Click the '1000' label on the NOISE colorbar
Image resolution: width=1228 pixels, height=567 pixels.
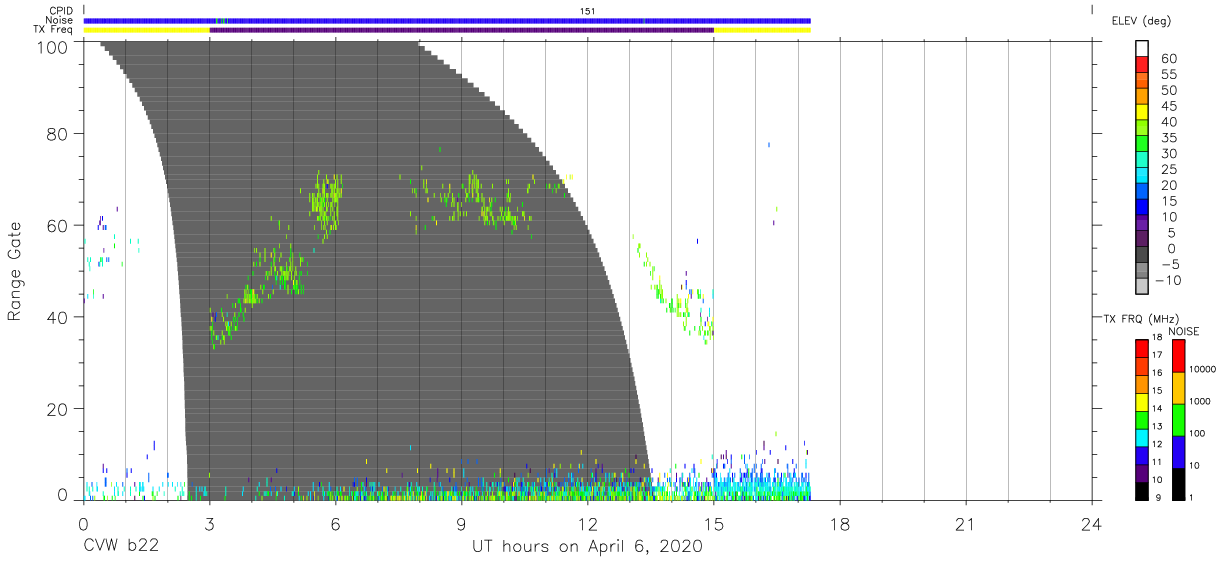click(1200, 401)
